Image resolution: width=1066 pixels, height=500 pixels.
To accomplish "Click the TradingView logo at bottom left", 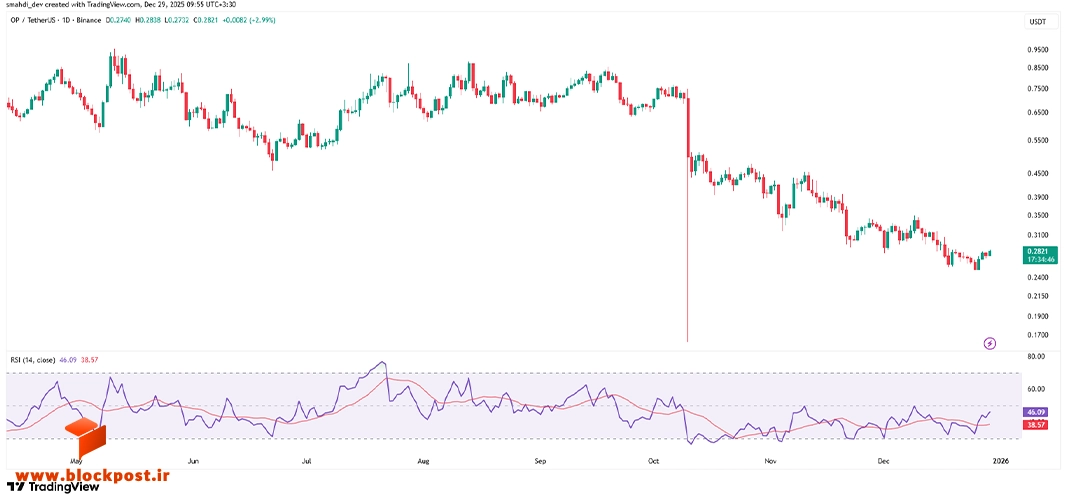I will pos(53,486).
